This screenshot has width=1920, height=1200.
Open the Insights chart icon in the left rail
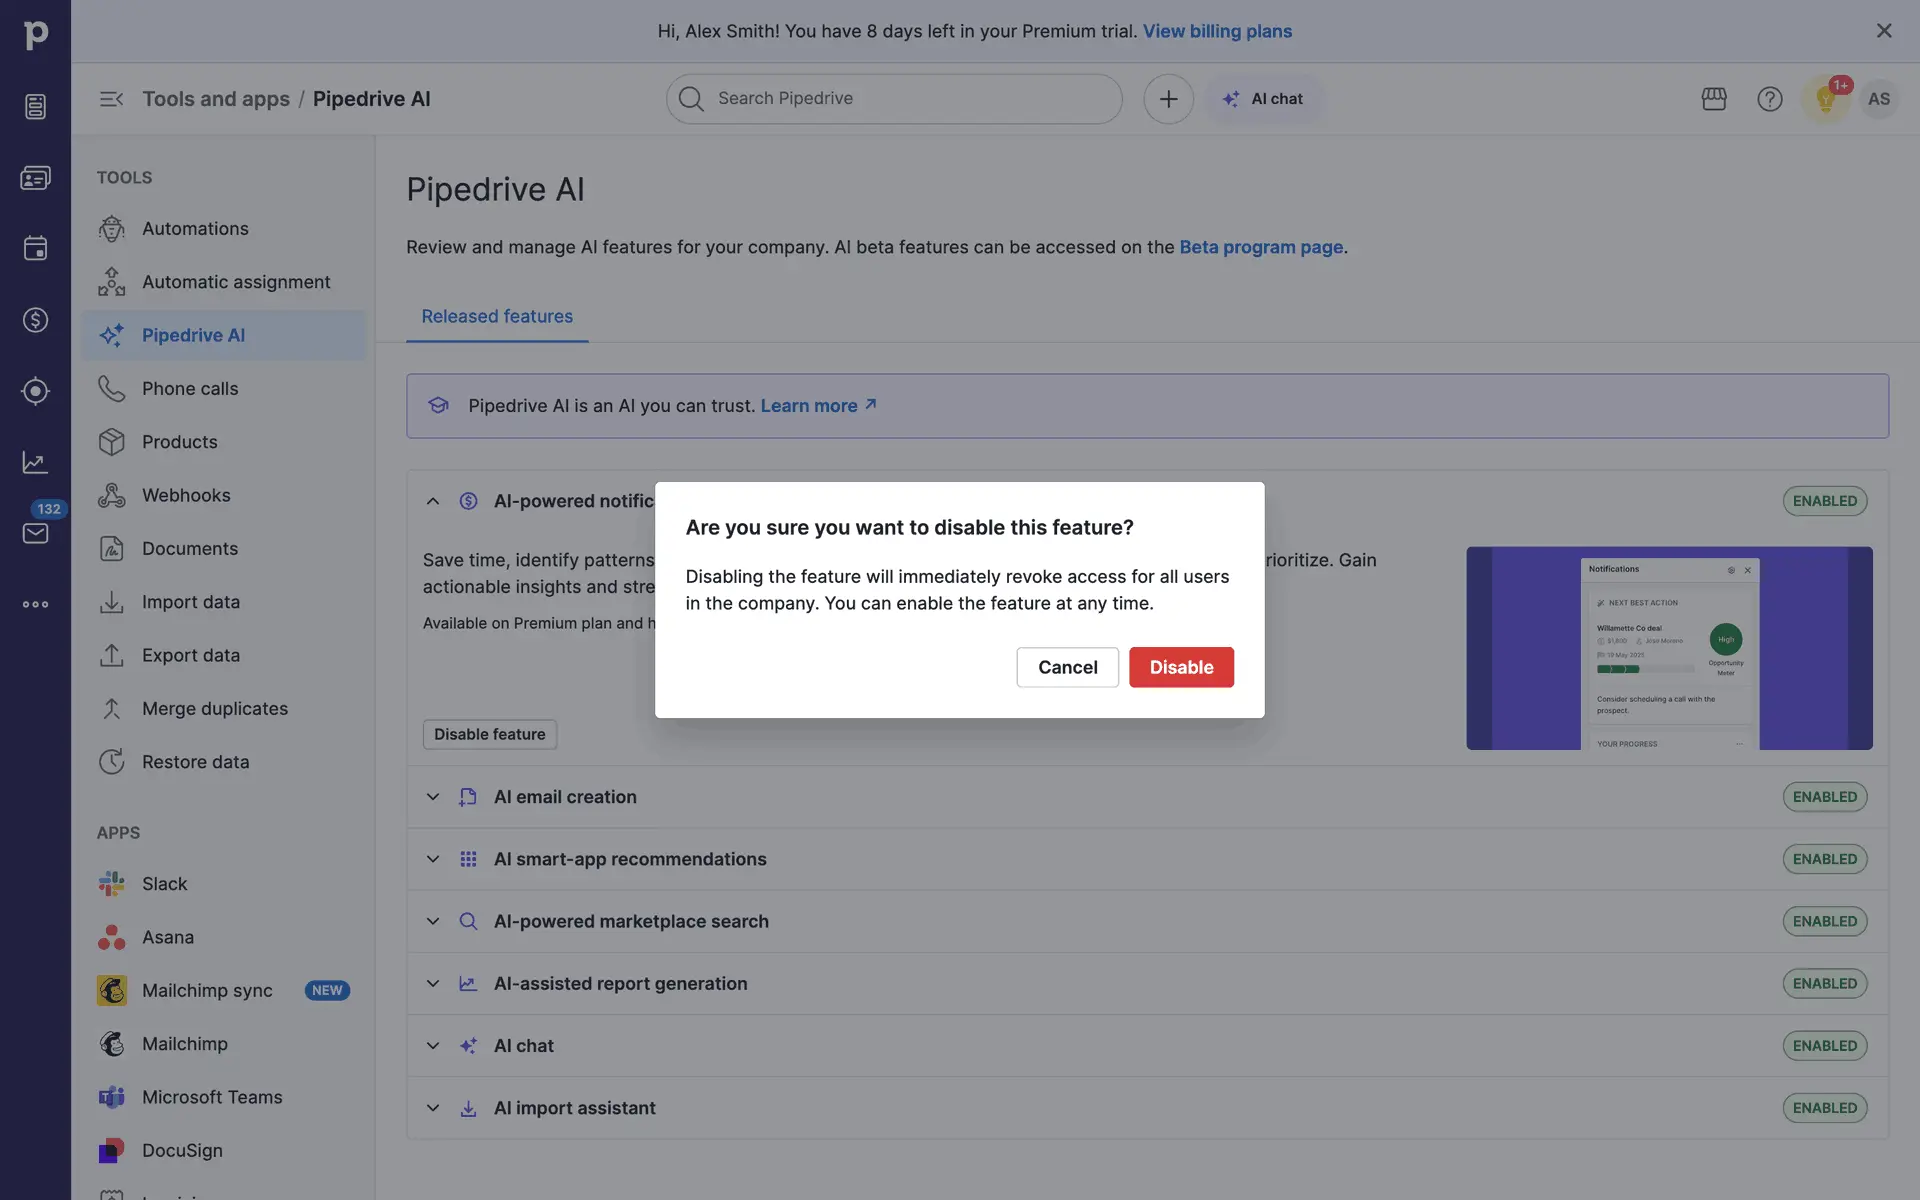(x=35, y=462)
